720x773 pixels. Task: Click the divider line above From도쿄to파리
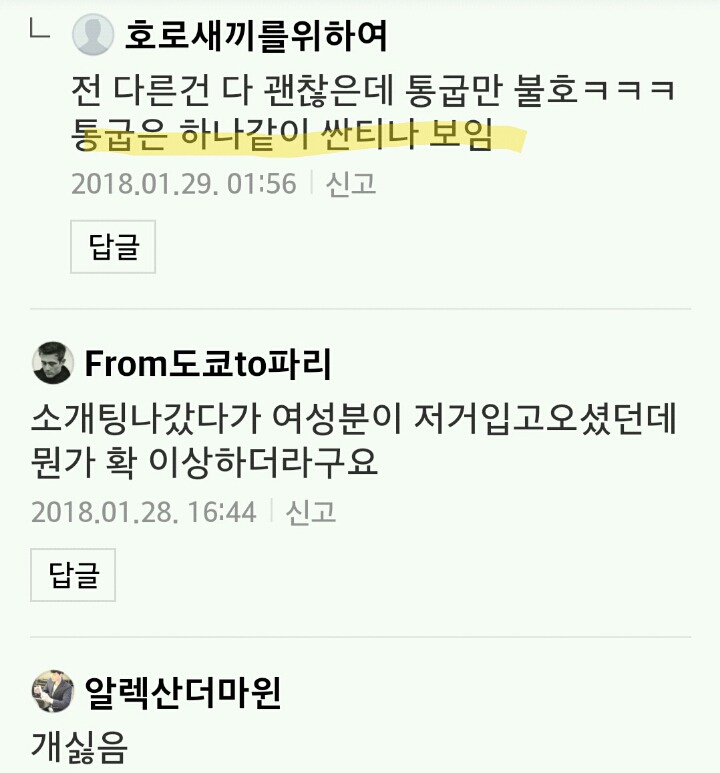click(x=360, y=309)
